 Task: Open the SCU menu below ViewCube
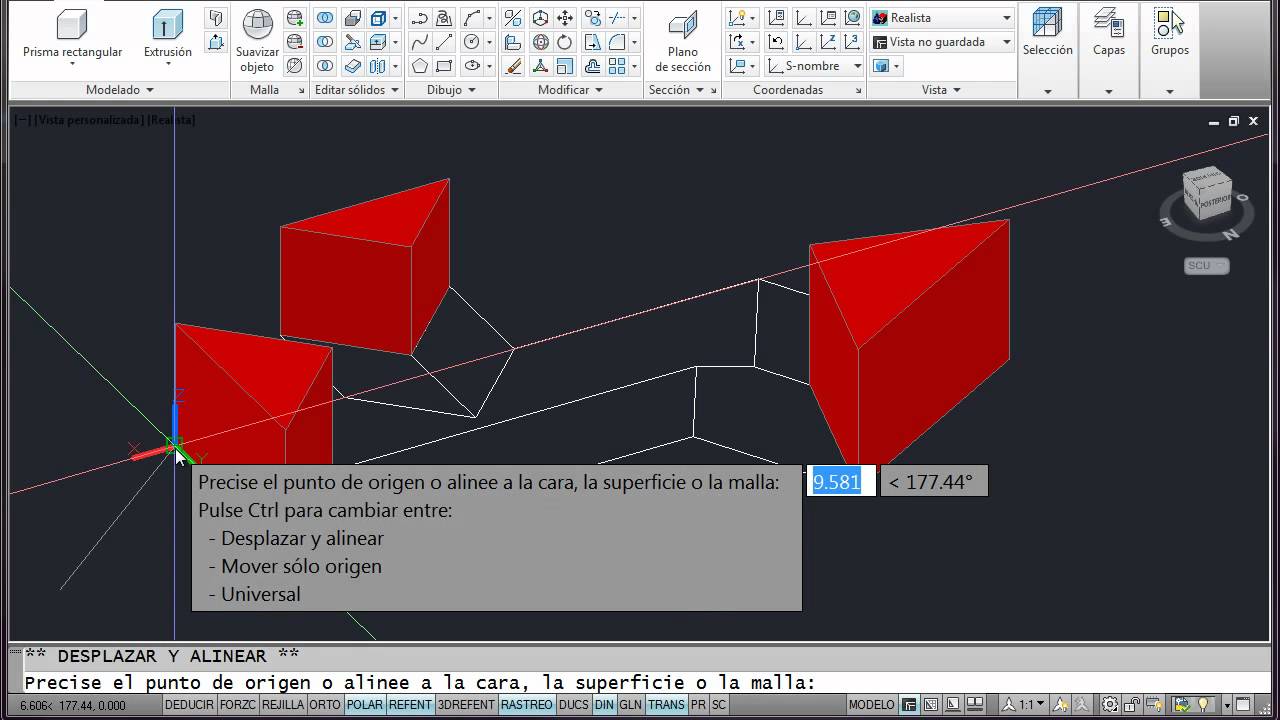click(1206, 266)
